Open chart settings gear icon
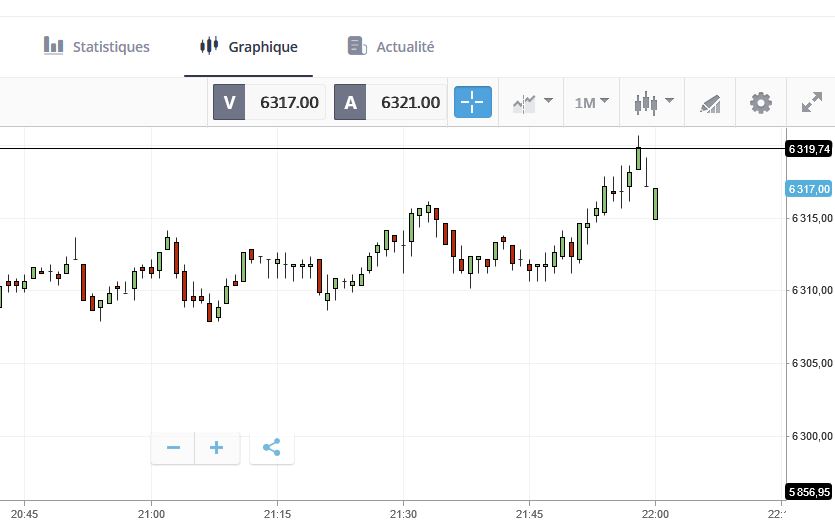 click(x=761, y=102)
